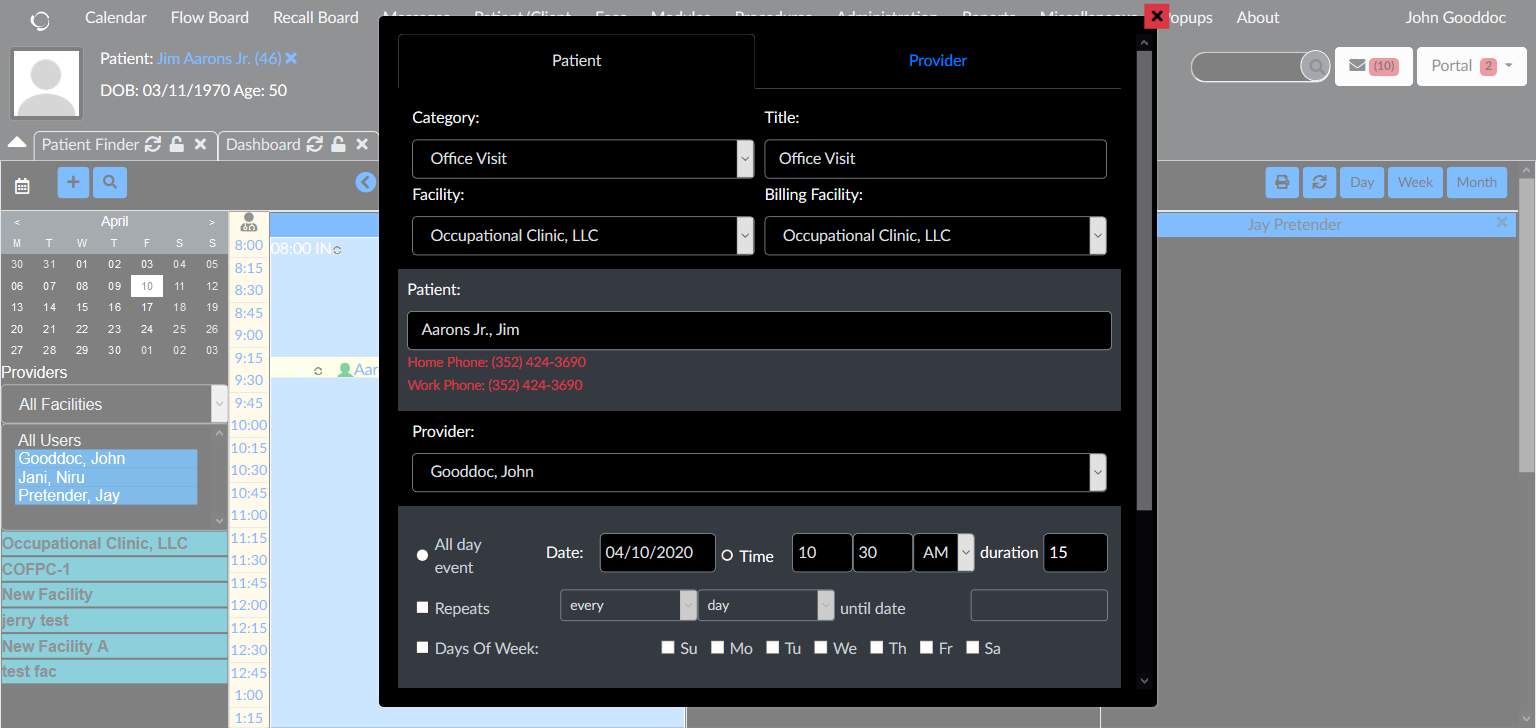Open the Recall Board menu

315,17
